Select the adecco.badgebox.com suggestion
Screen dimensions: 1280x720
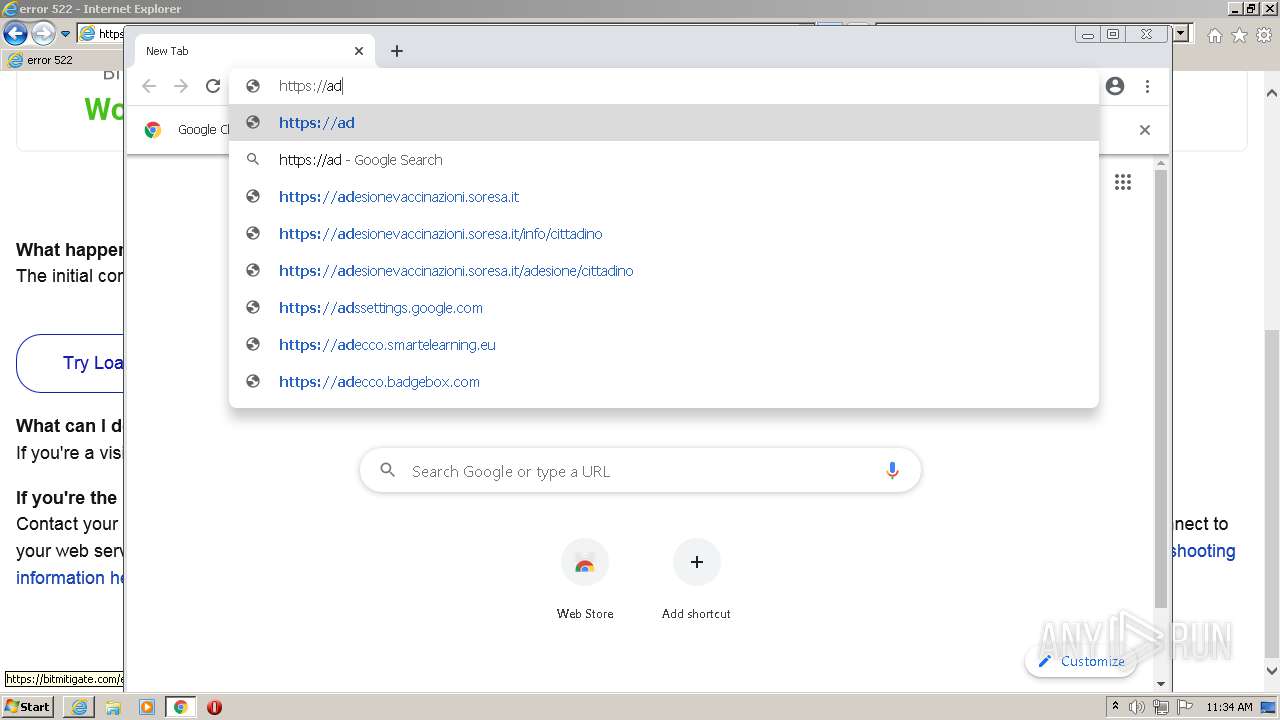click(x=664, y=382)
